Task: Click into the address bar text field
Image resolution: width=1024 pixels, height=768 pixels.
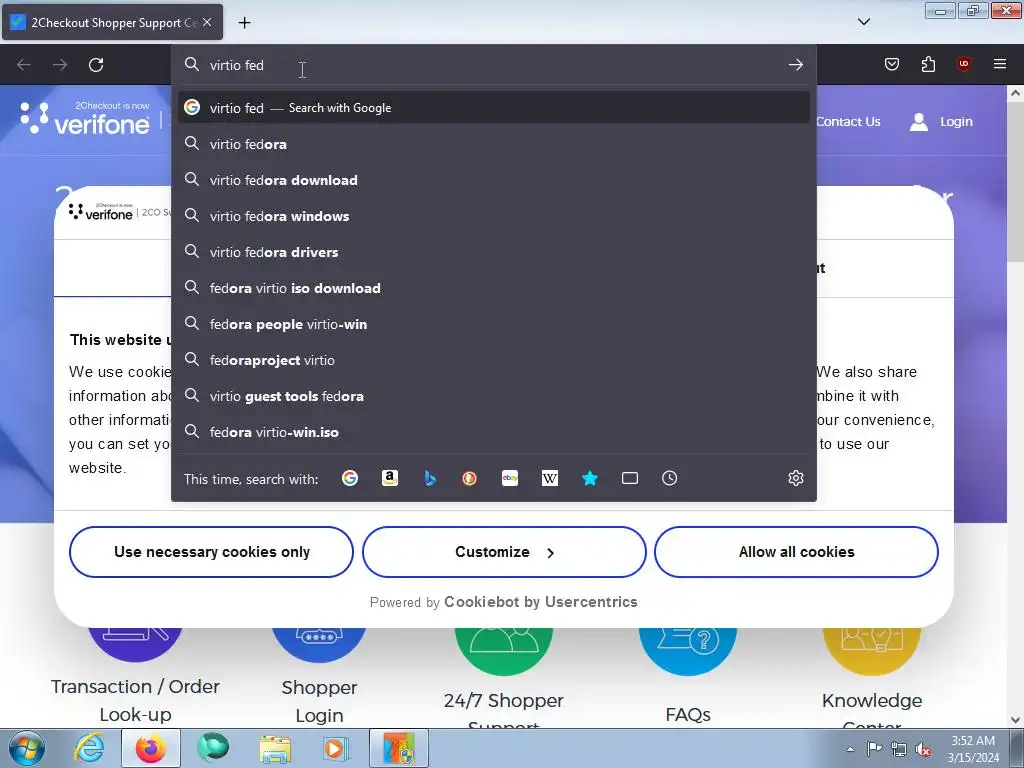Action: coord(494,65)
